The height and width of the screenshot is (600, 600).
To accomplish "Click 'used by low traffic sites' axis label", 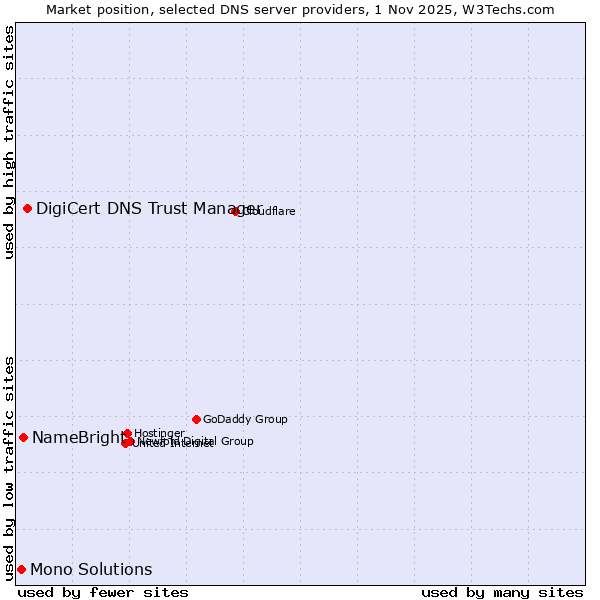I will click(x=9, y=467).
